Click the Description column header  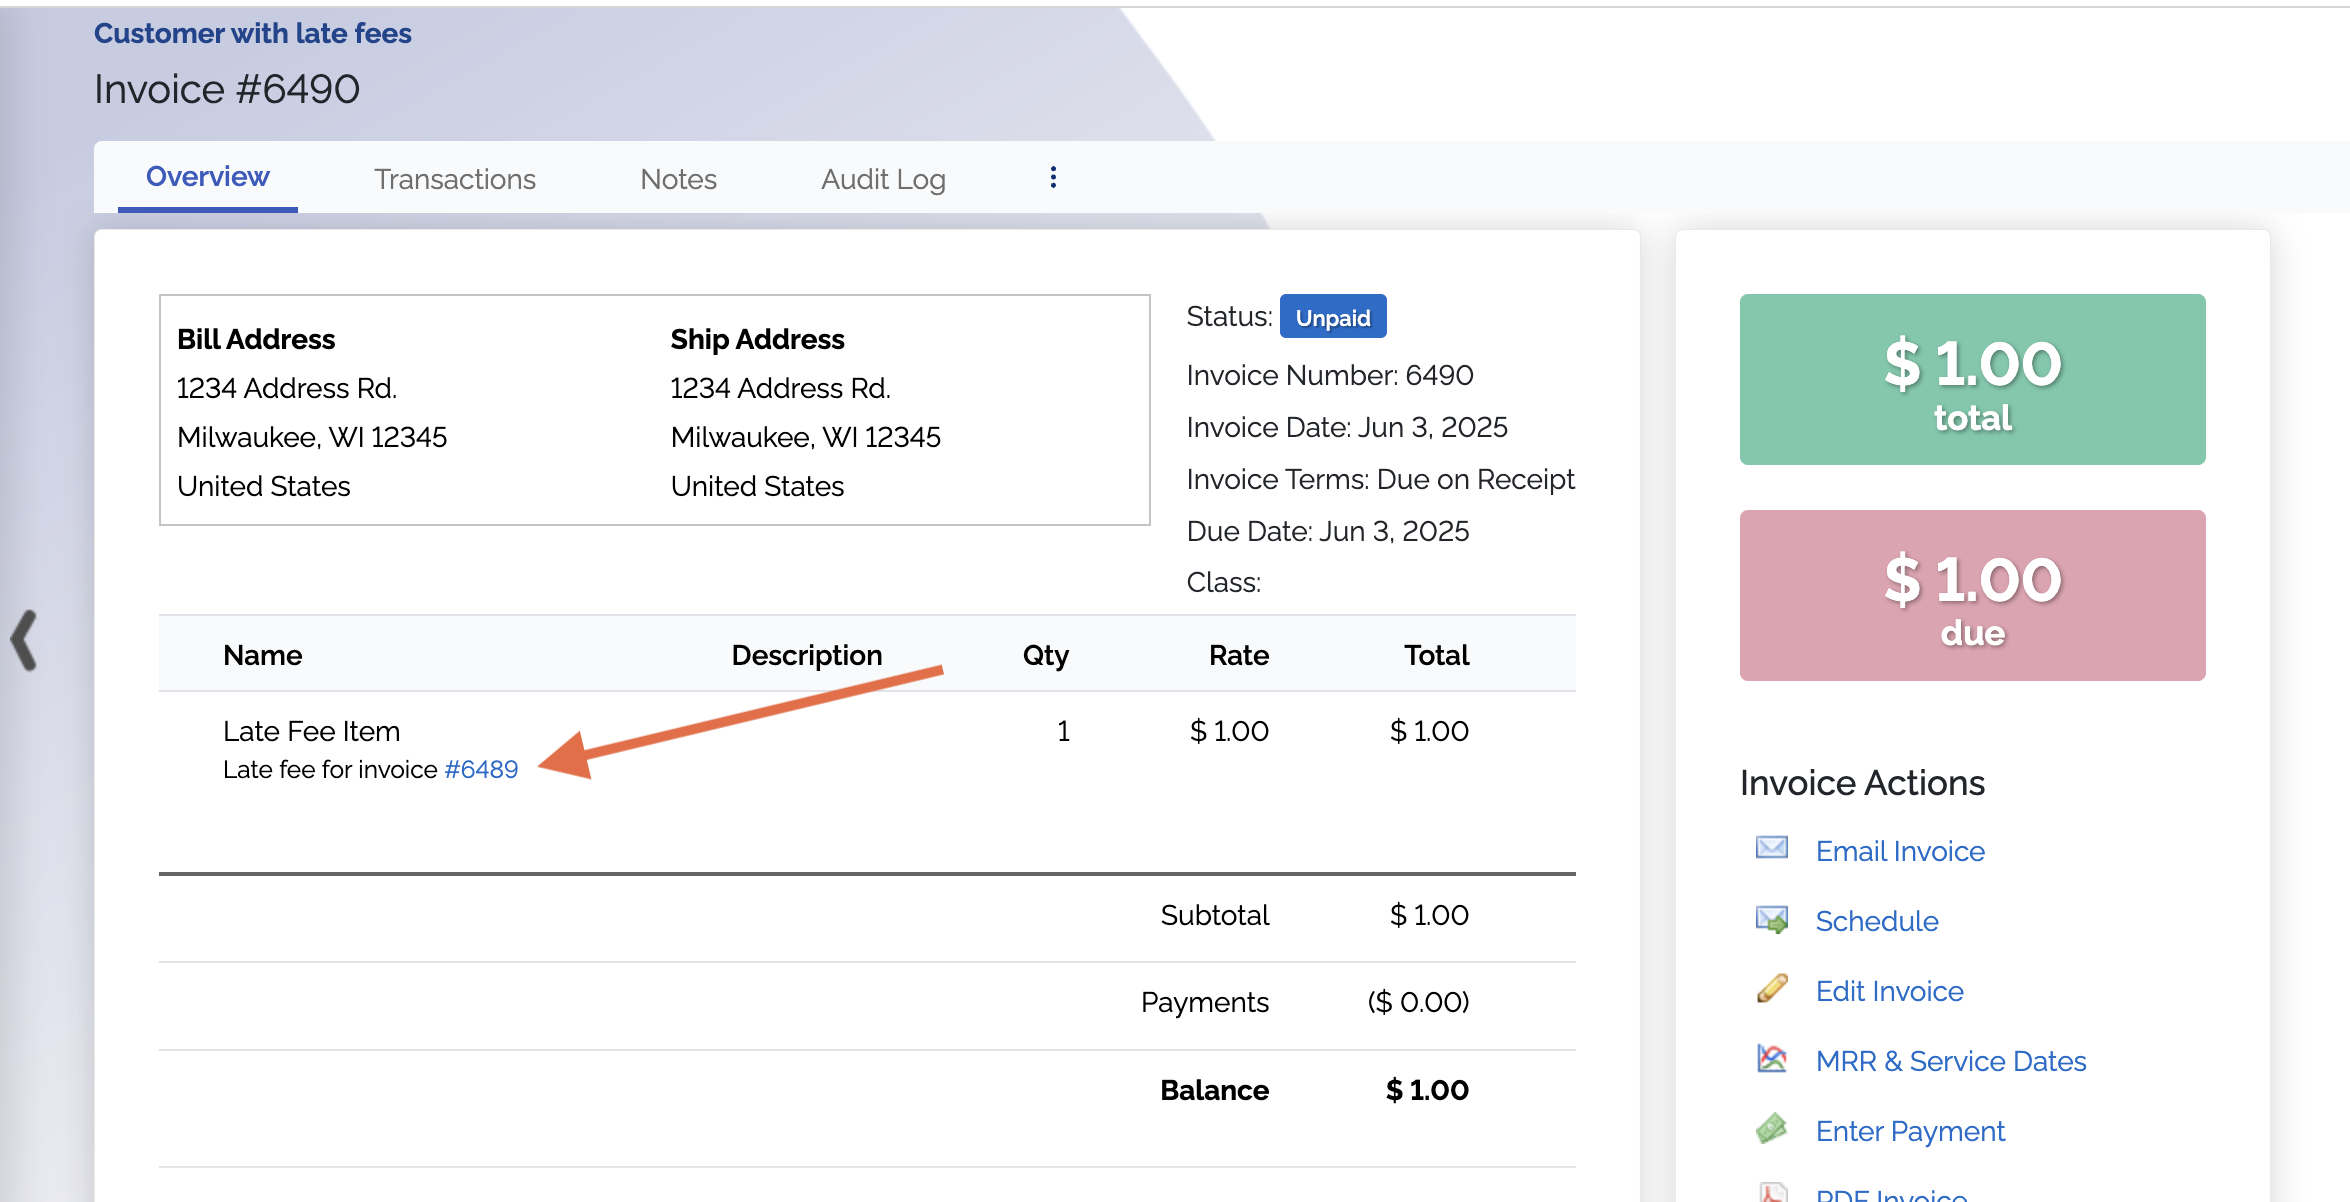coord(806,655)
